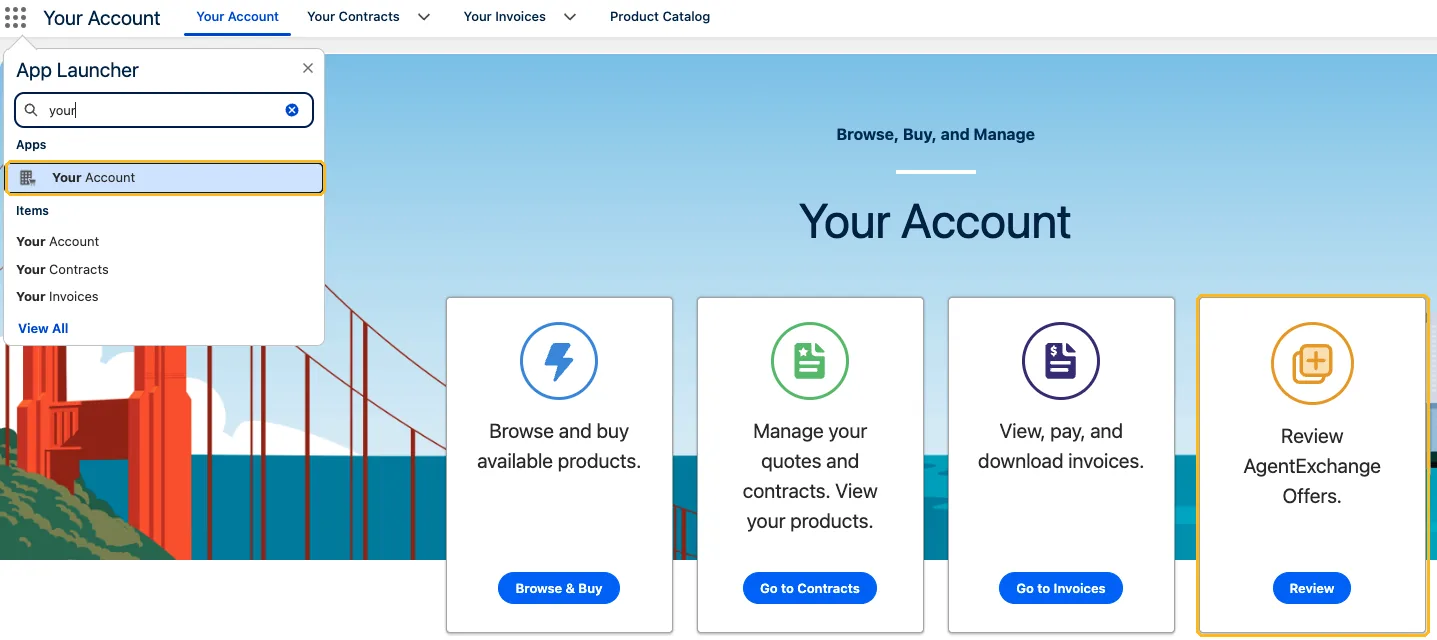
Task: Open Your Invoices under Items
Action: click(x=57, y=297)
